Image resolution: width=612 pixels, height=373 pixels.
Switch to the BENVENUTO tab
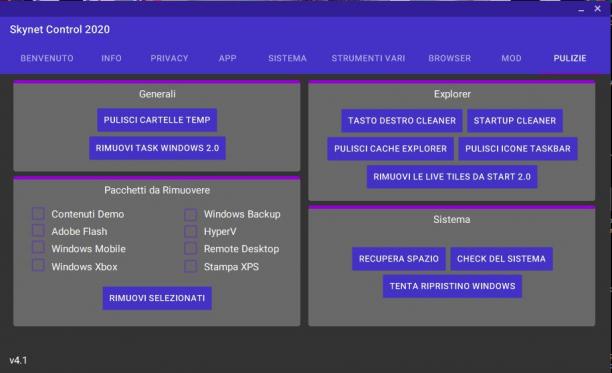pos(47,58)
